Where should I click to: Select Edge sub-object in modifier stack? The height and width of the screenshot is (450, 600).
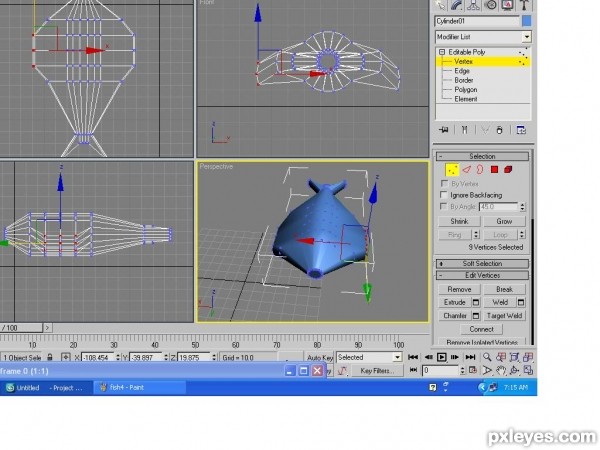coord(462,71)
